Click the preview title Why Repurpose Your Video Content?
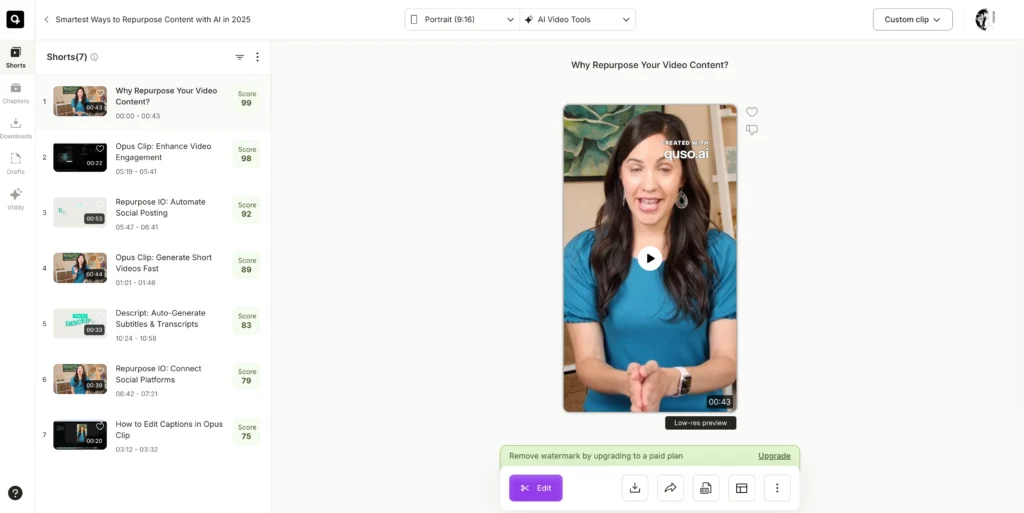1024x513 pixels. tap(650, 65)
